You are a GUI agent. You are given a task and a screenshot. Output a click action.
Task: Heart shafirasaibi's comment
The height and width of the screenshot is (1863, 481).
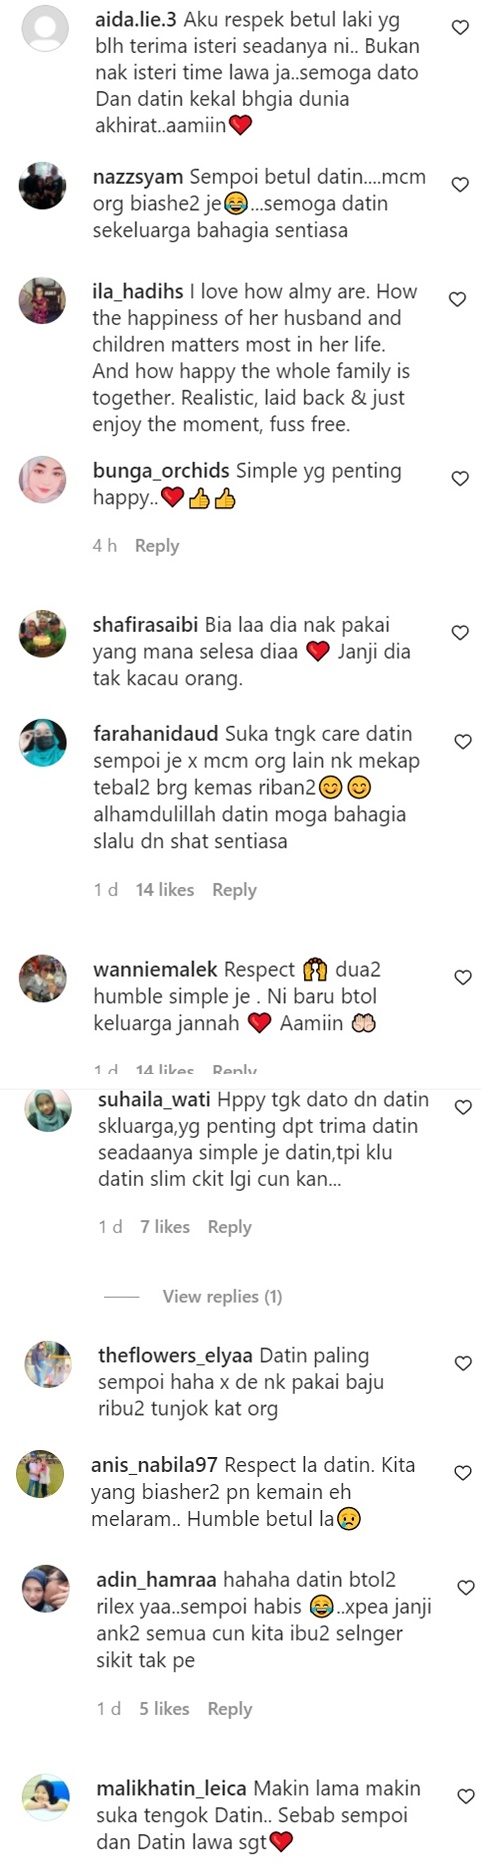[x=460, y=633]
